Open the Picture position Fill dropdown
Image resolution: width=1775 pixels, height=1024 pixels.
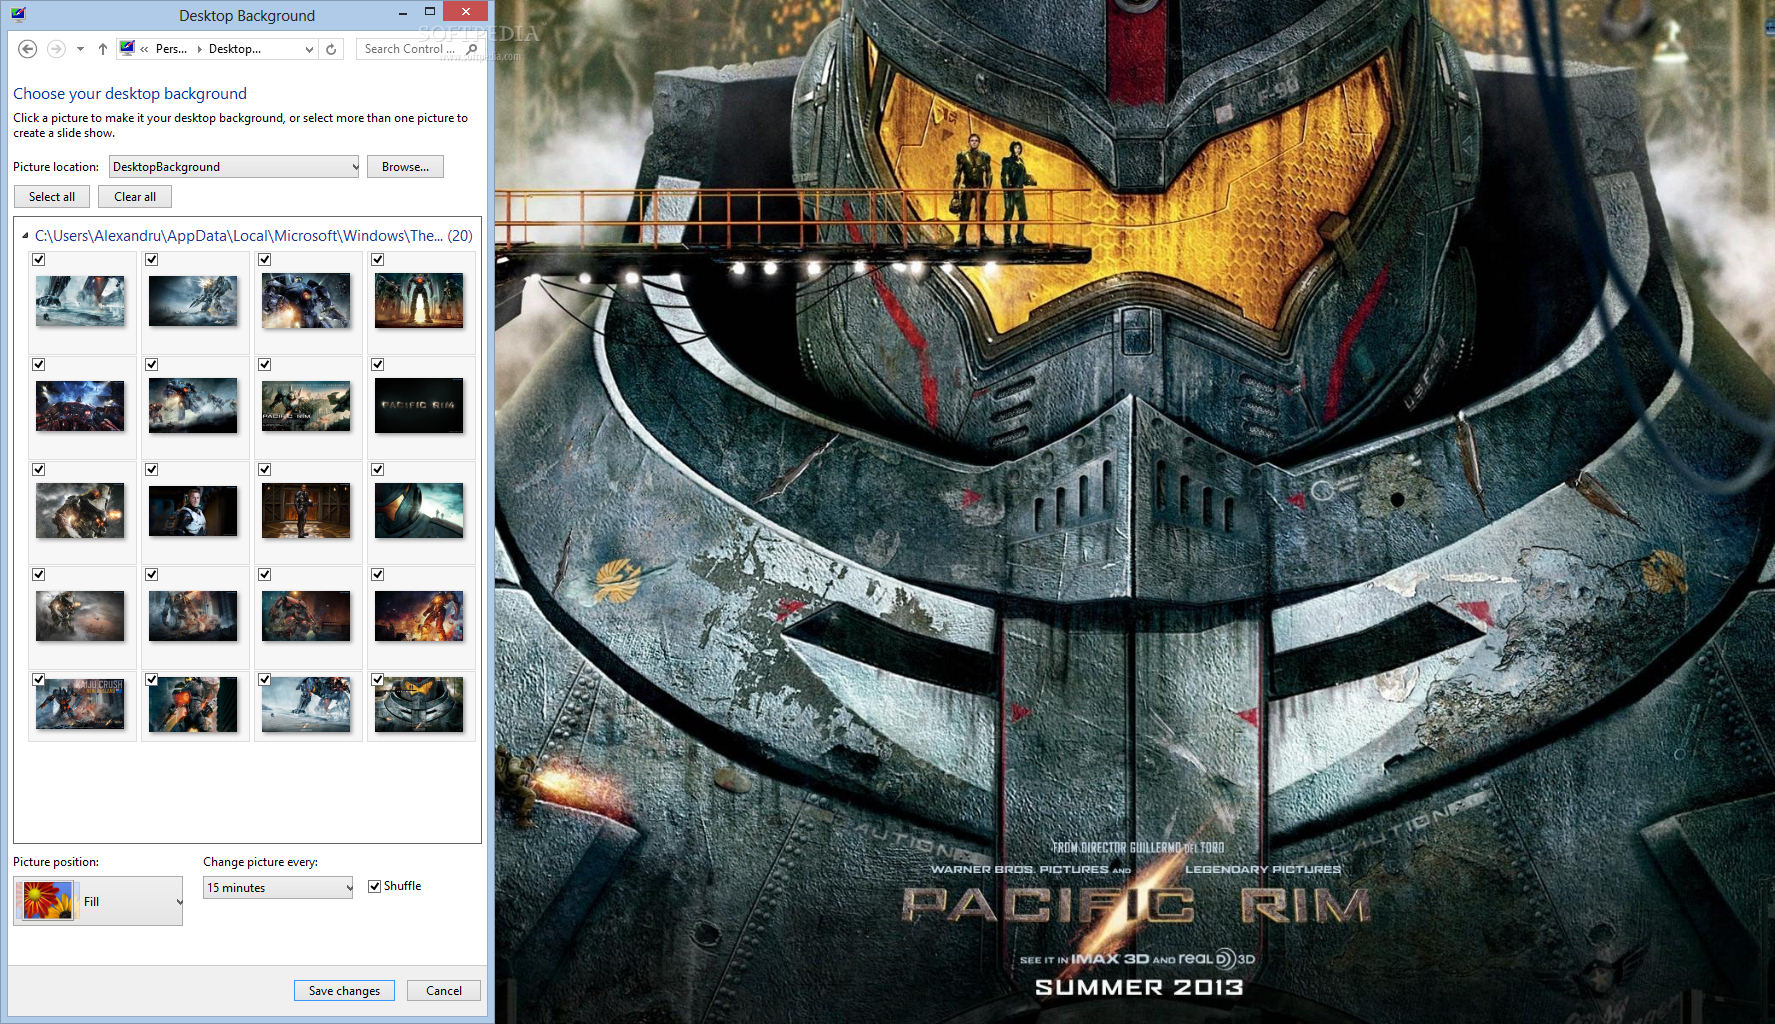(98, 901)
